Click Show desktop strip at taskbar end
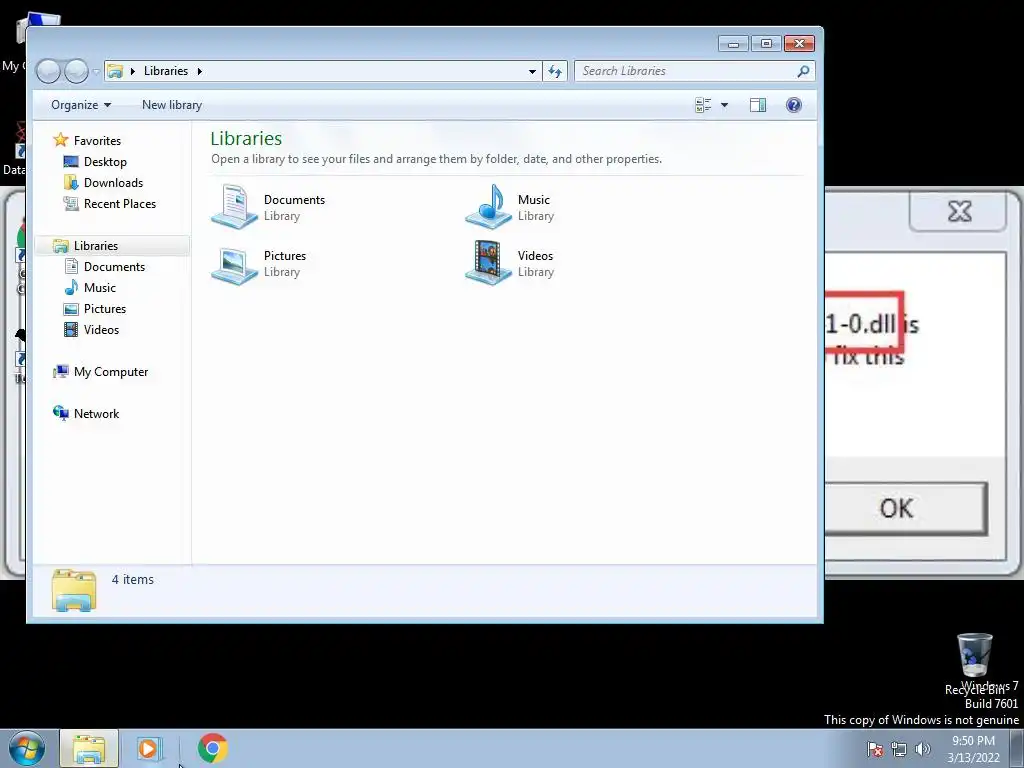The image size is (1024, 768). click(x=1017, y=748)
